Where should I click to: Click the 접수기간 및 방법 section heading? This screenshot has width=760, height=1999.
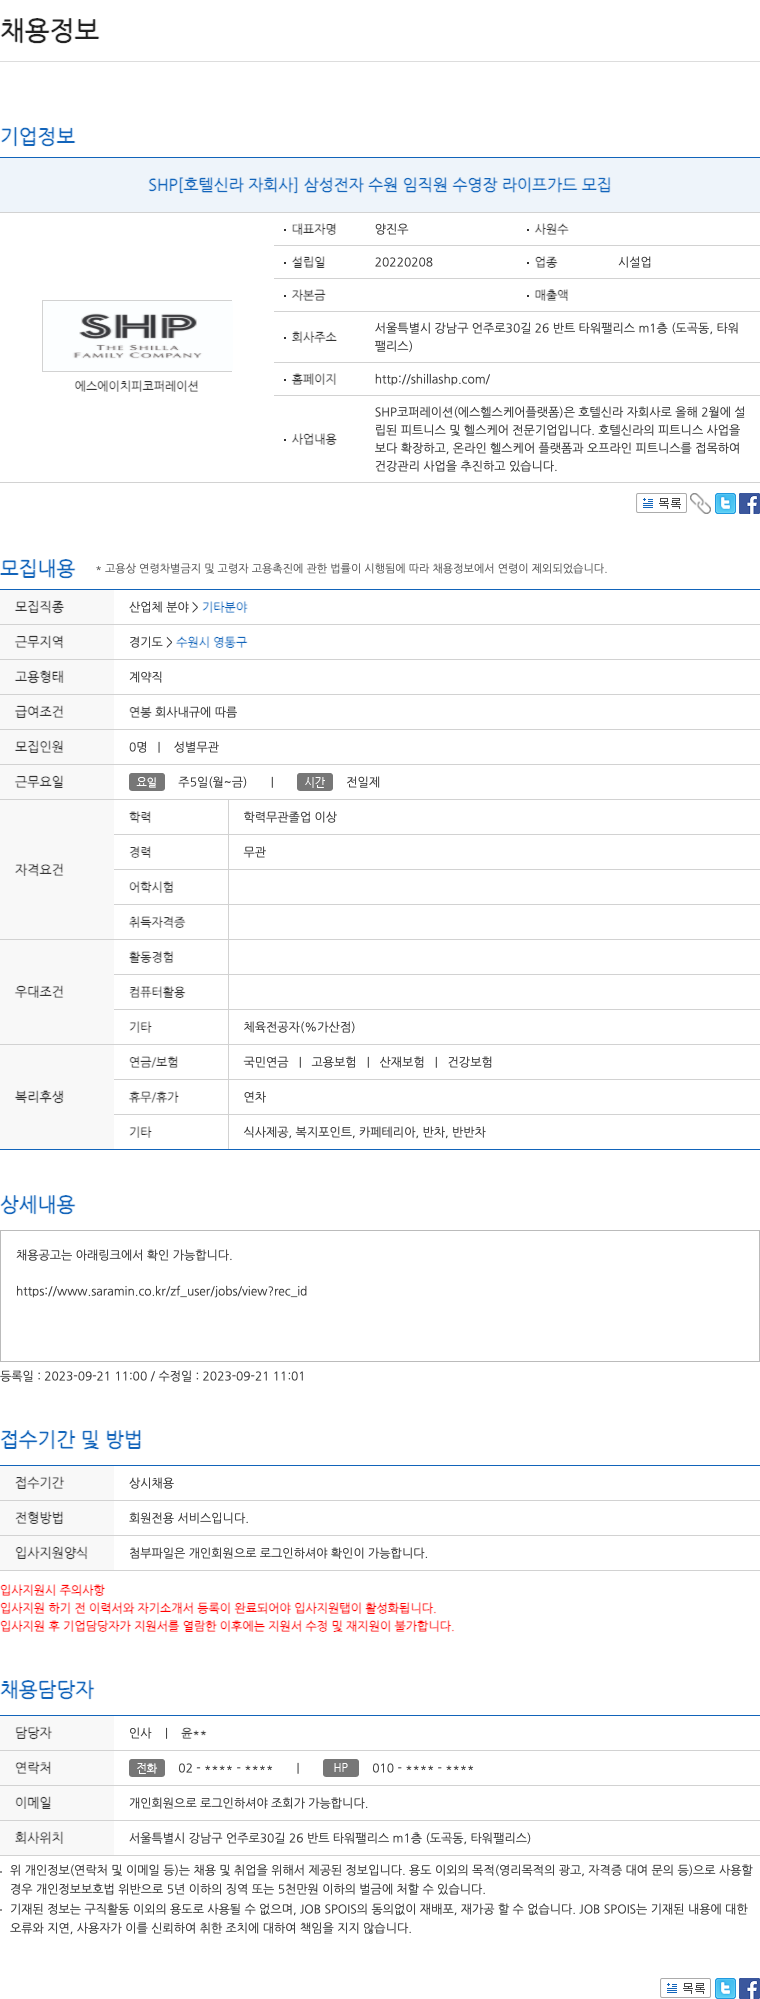(x=71, y=1439)
